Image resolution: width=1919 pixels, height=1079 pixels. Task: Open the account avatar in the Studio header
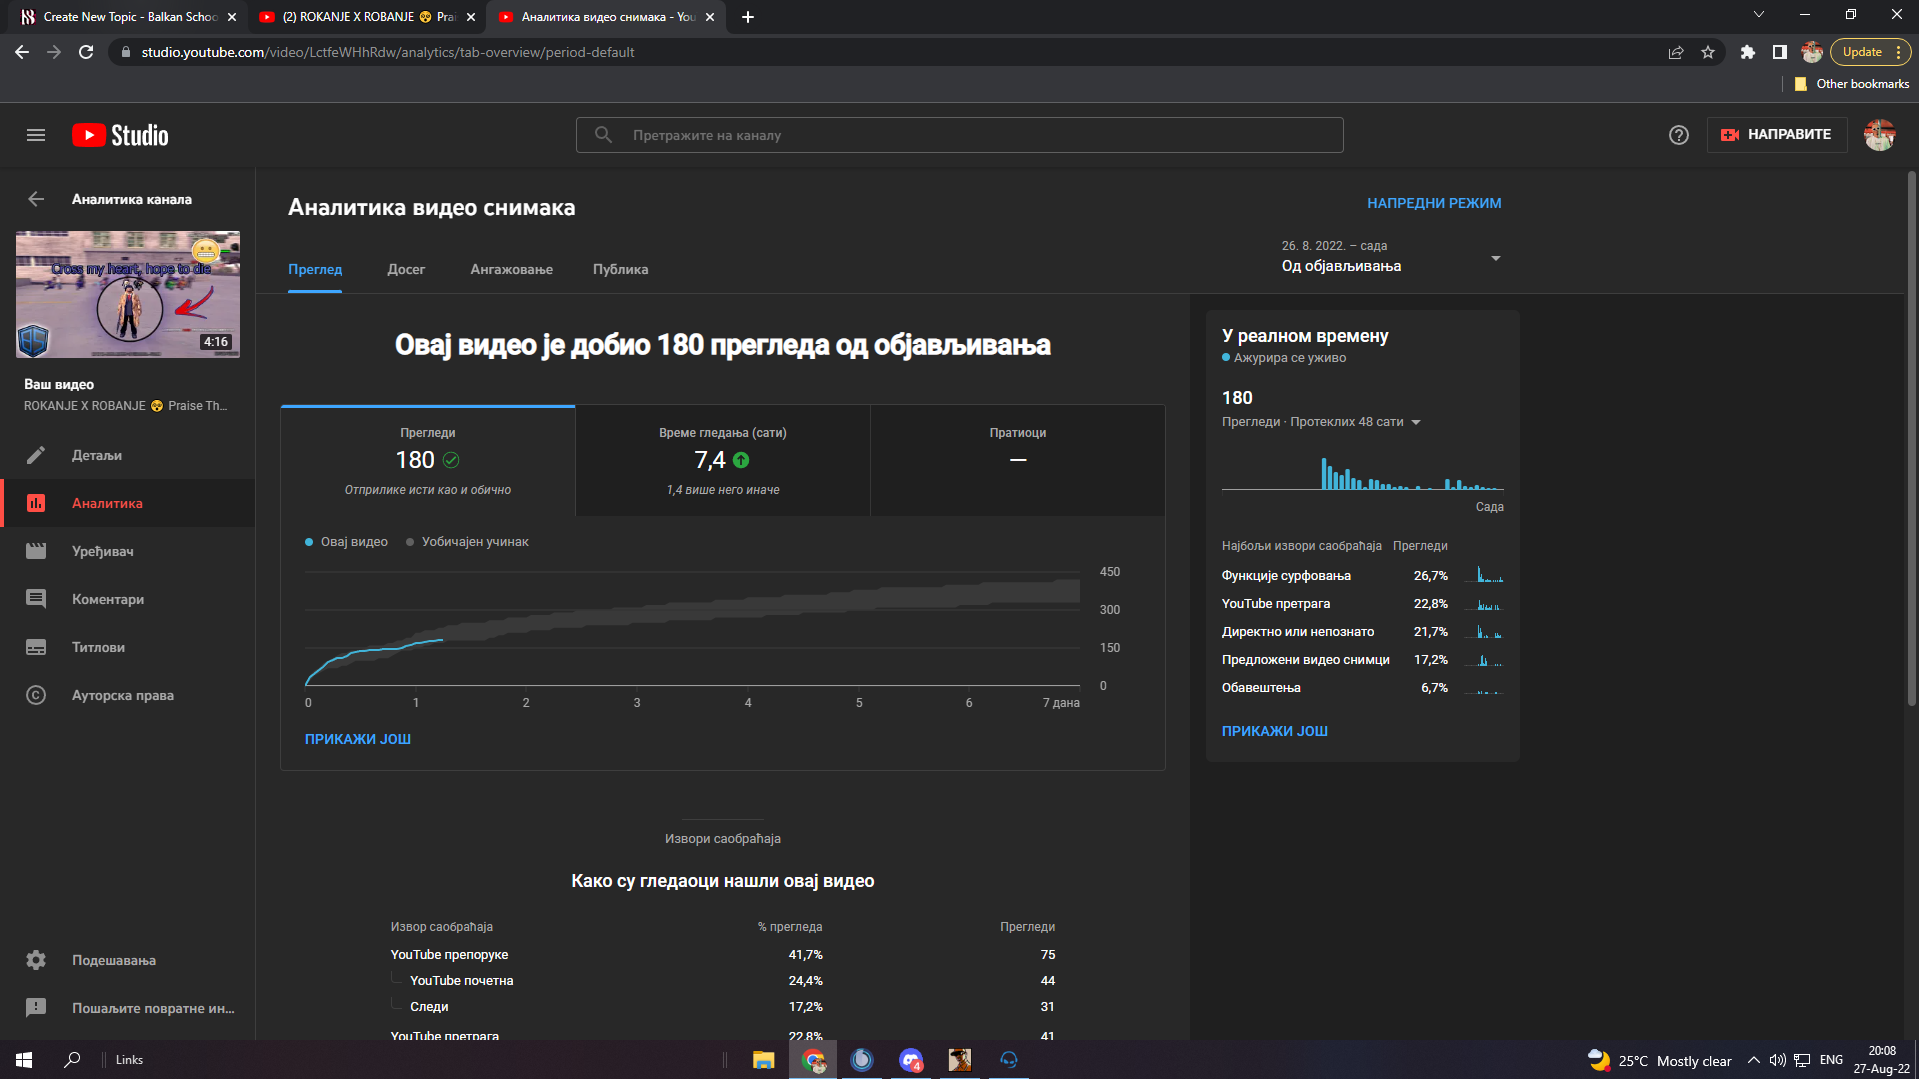coord(1880,135)
